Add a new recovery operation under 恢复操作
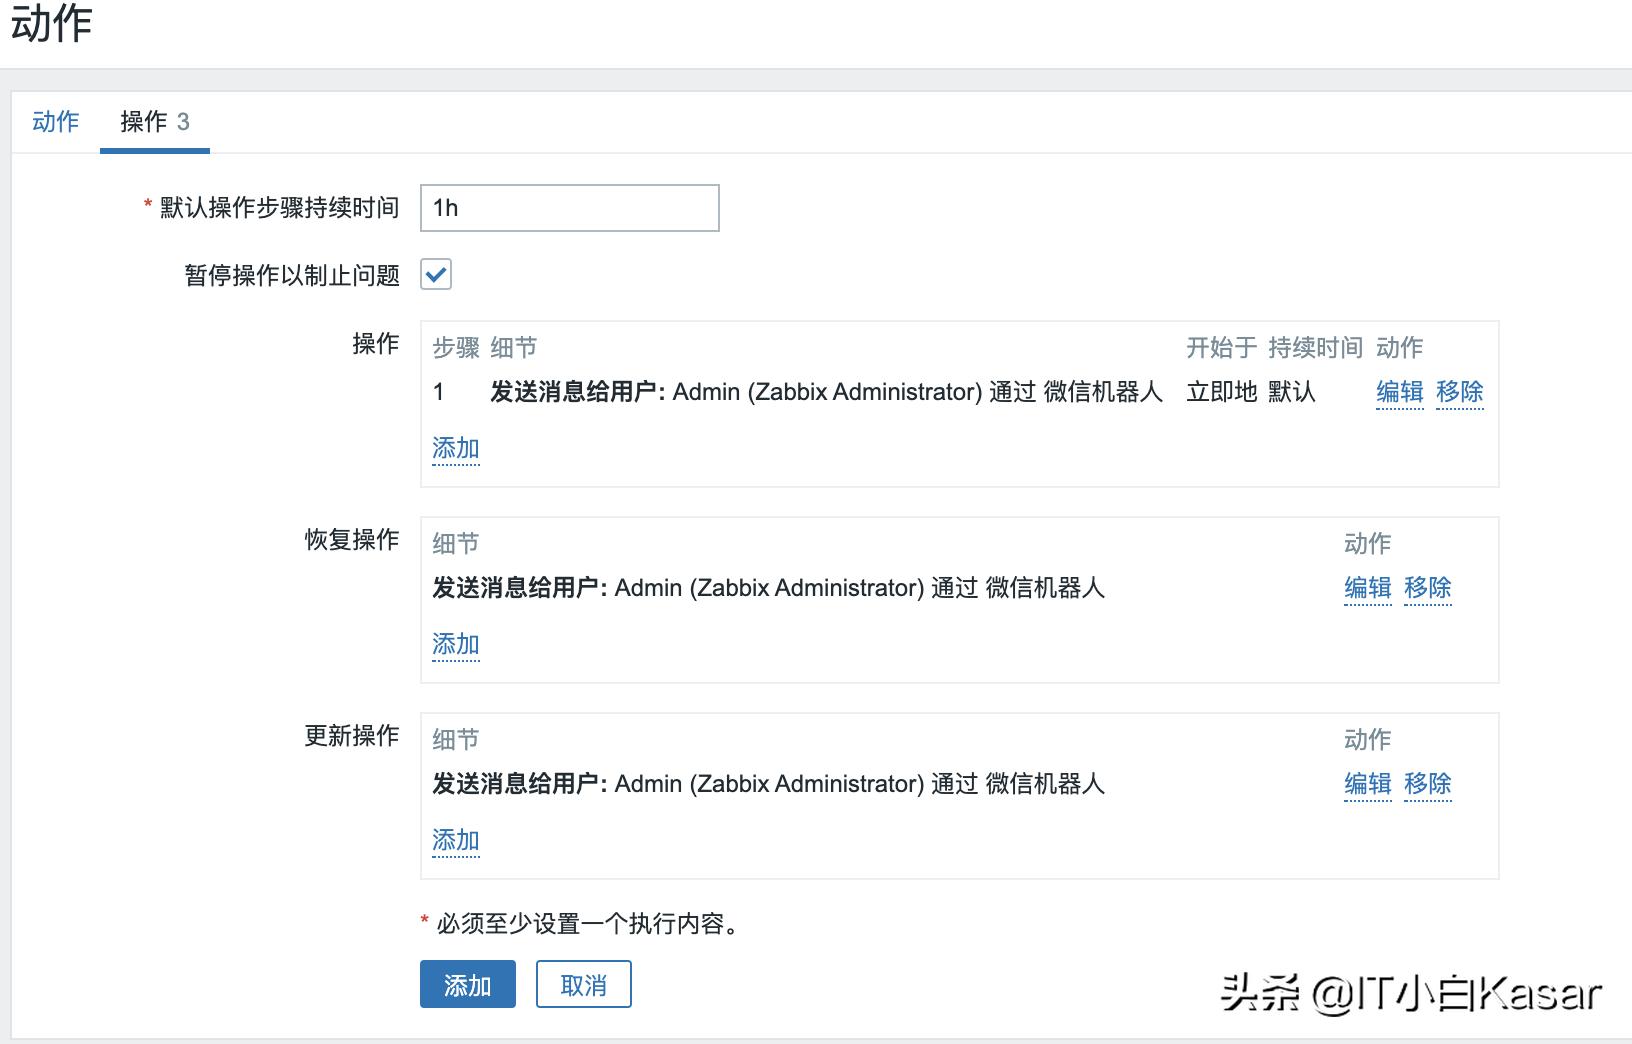 455,644
